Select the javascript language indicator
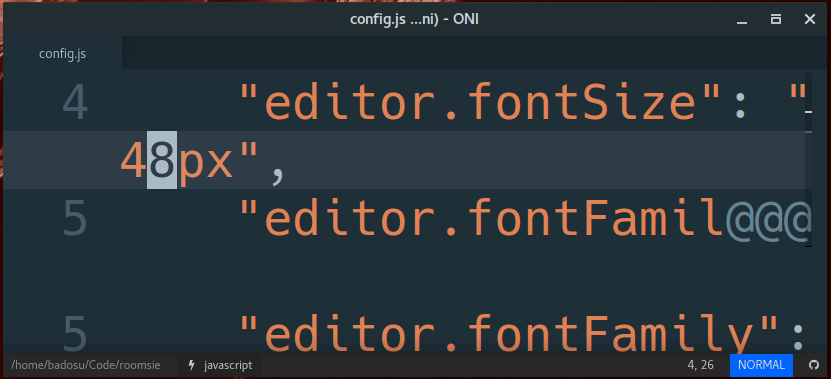This screenshot has height=379, width=831. pyautogui.click(x=228, y=365)
